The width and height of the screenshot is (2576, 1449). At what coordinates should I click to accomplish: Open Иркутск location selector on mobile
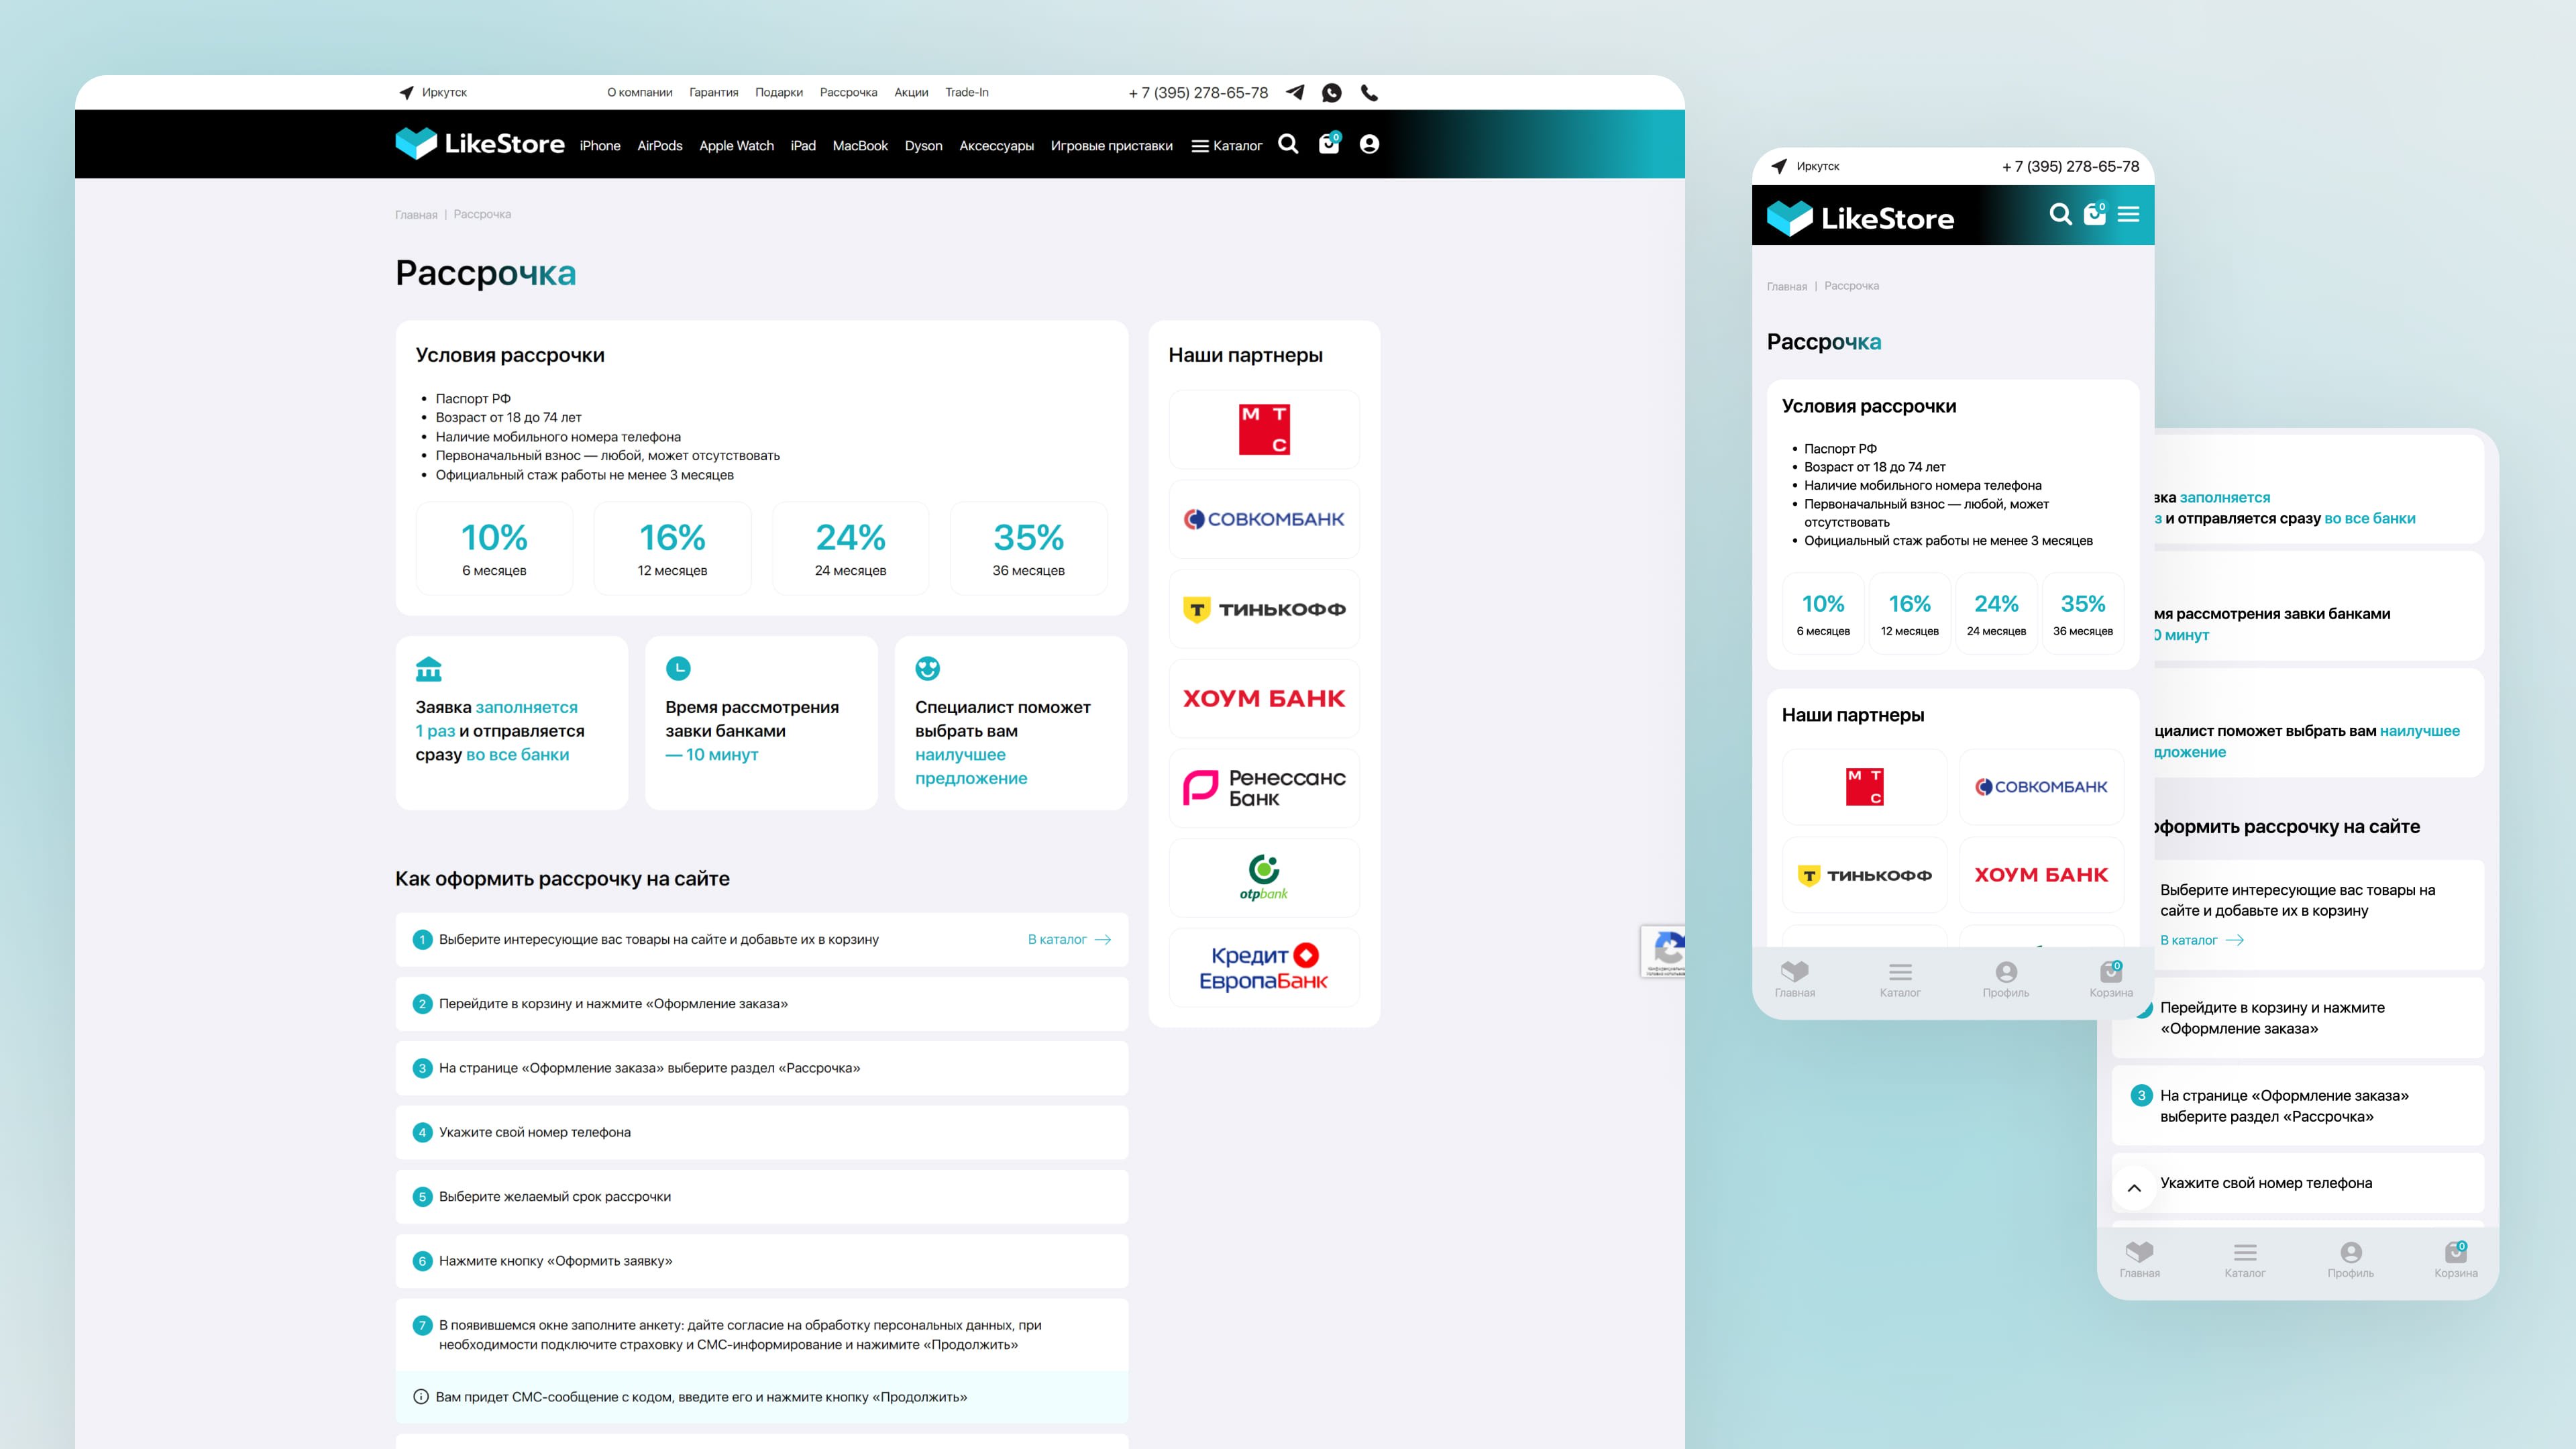[x=1805, y=166]
